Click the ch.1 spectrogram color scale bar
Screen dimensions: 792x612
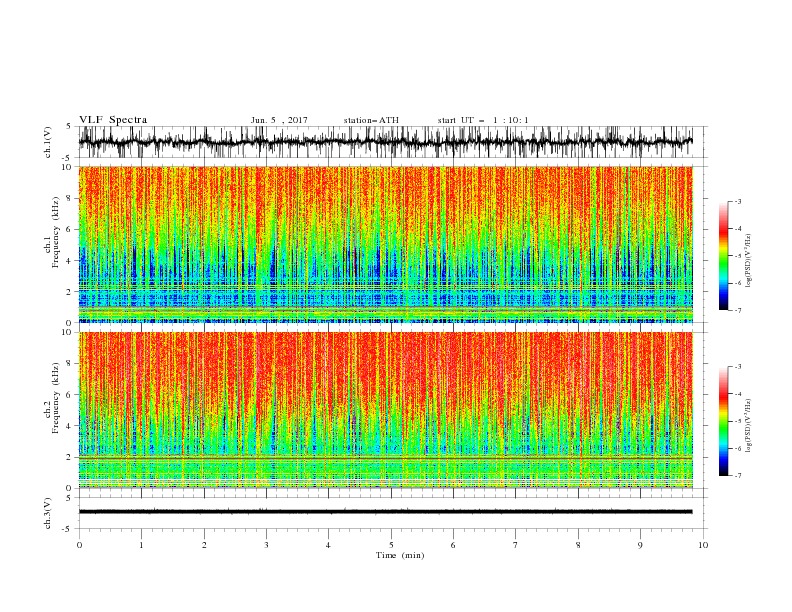pyautogui.click(x=724, y=256)
